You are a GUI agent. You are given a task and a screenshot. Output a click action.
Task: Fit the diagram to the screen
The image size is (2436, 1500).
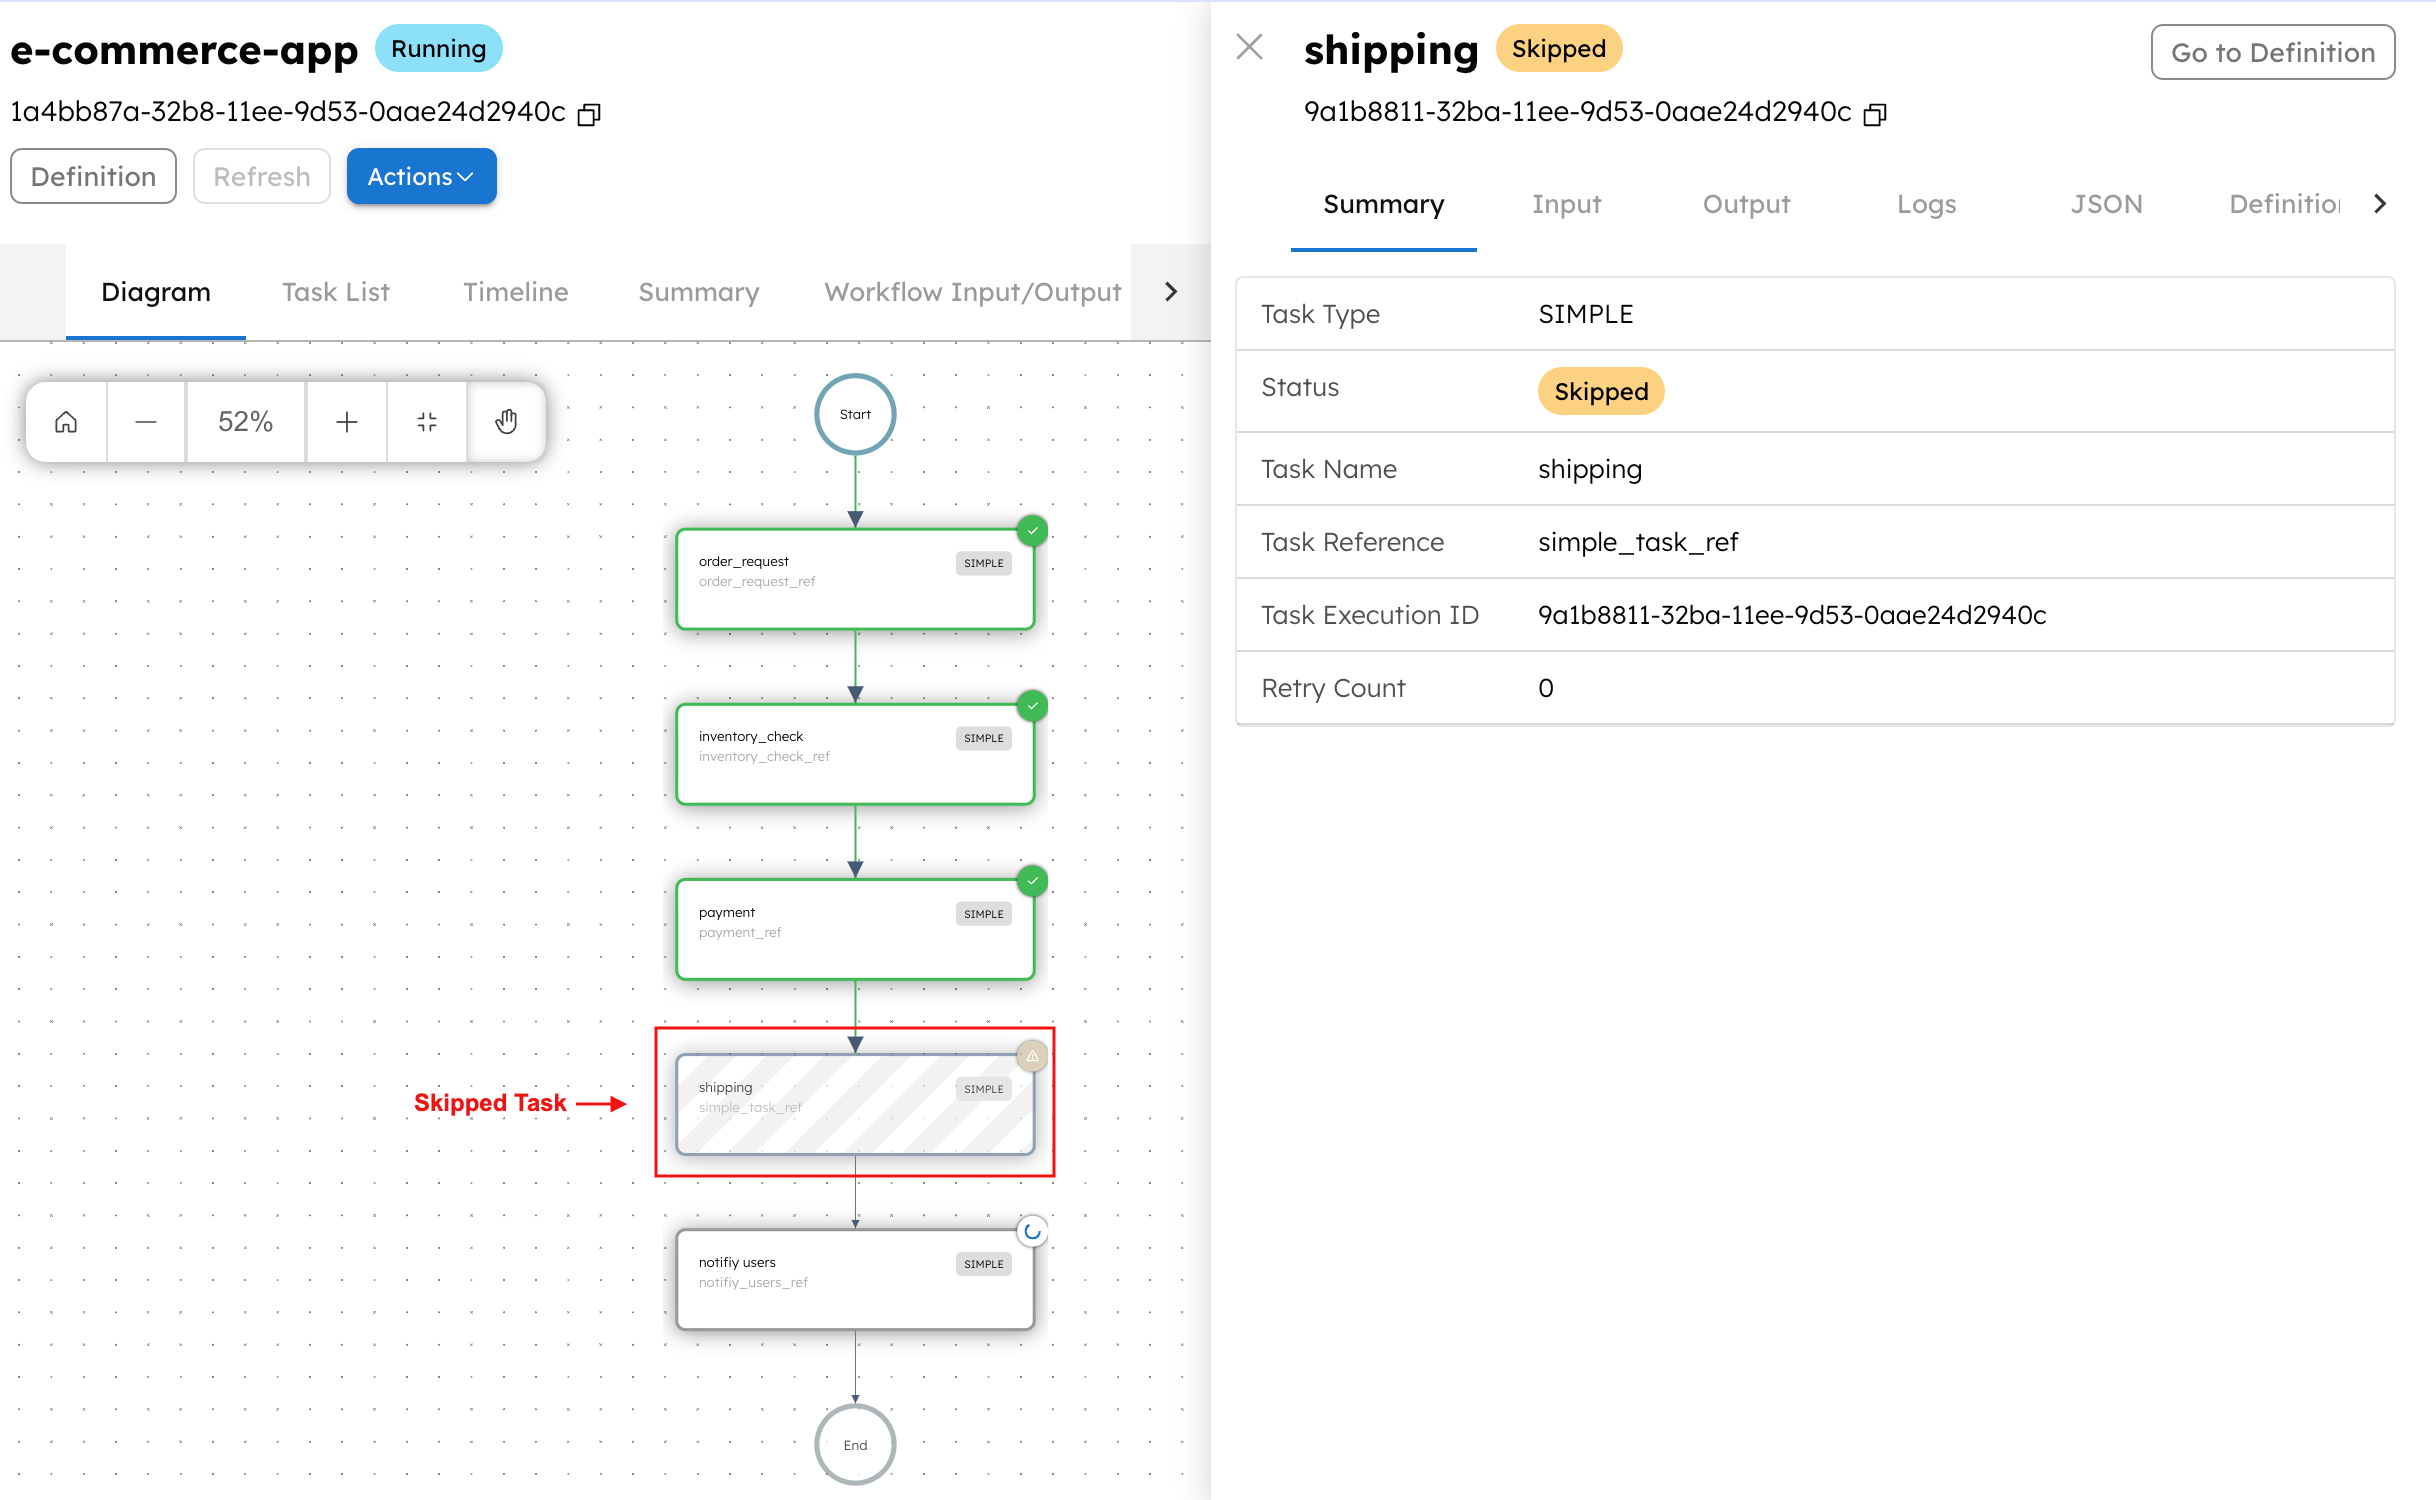(x=426, y=421)
